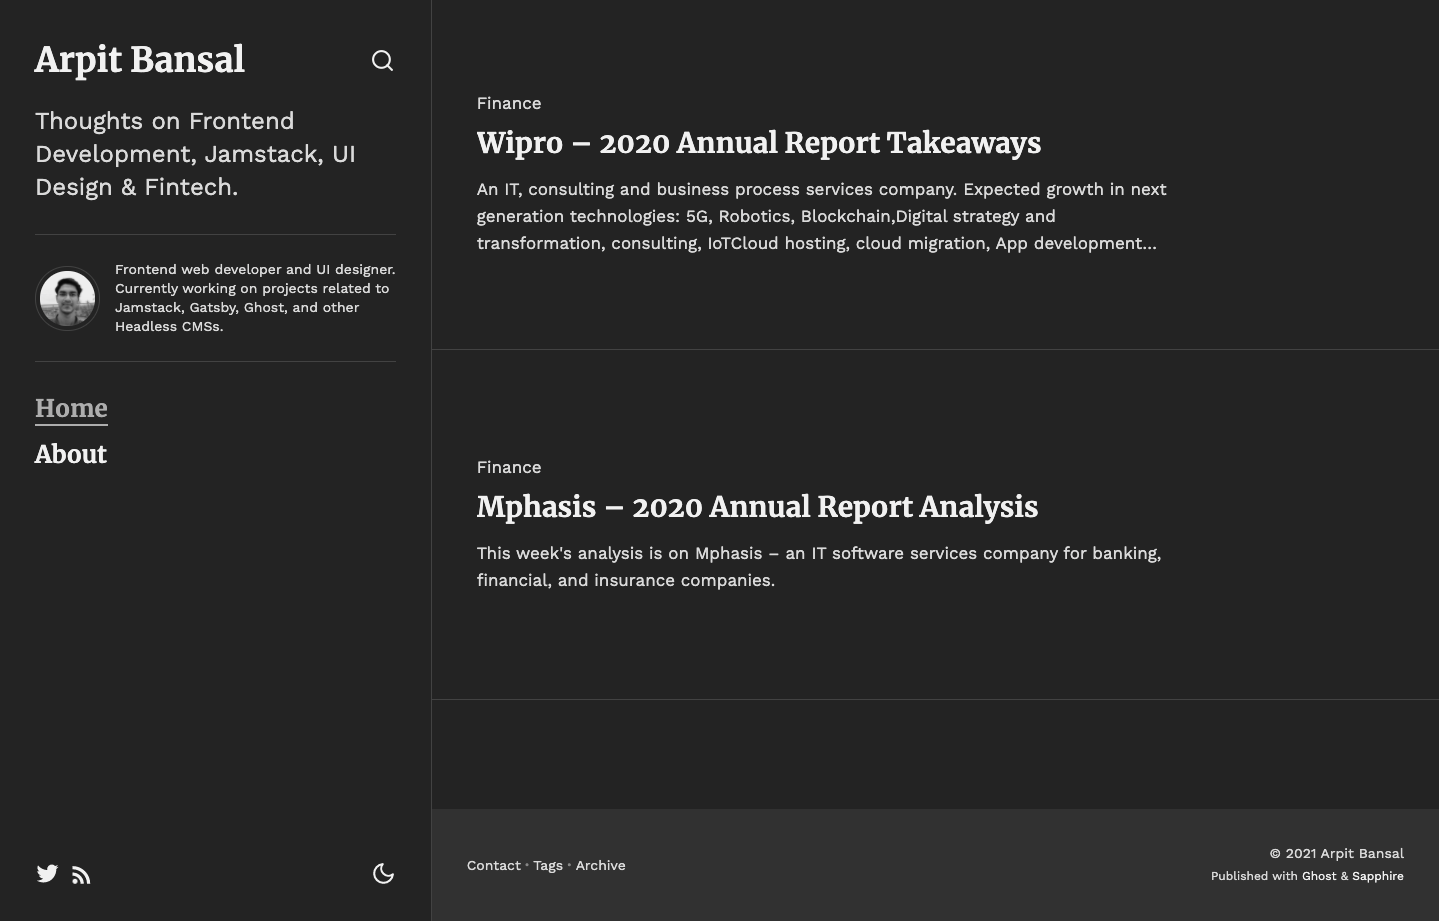Navigate to the About page
This screenshot has height=921, width=1439.
coord(70,454)
